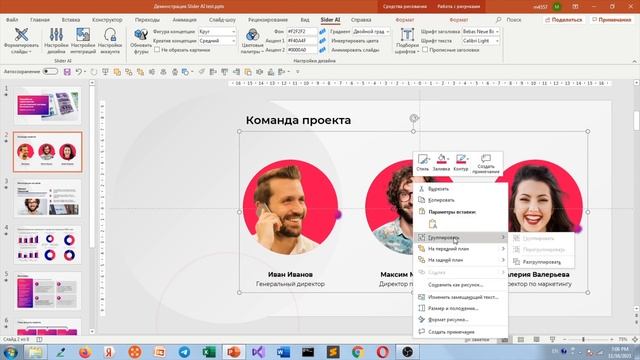Choose Формат рисунка in context menu

[x=461, y=320]
